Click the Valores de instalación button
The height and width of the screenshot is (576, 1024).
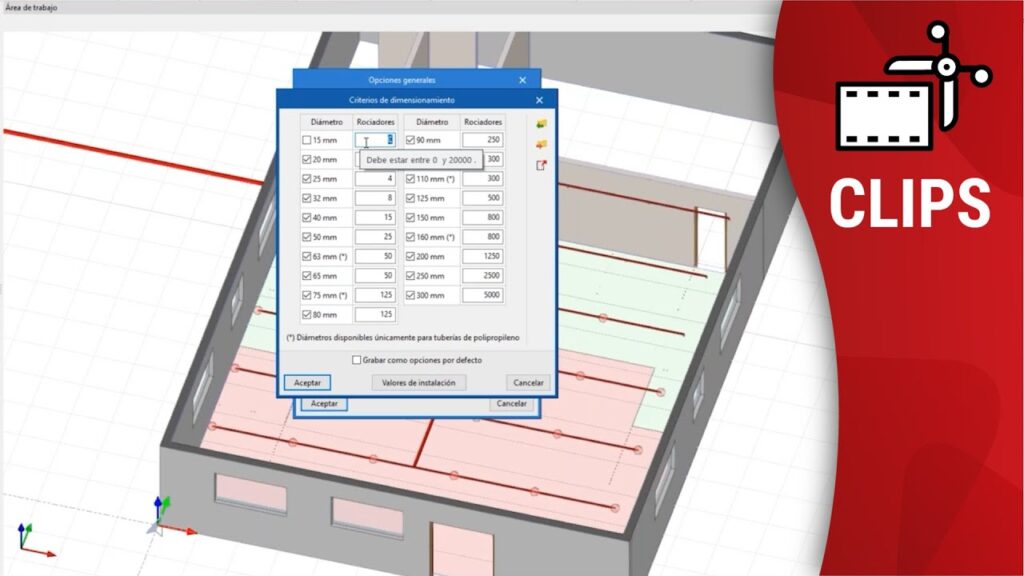(x=419, y=383)
